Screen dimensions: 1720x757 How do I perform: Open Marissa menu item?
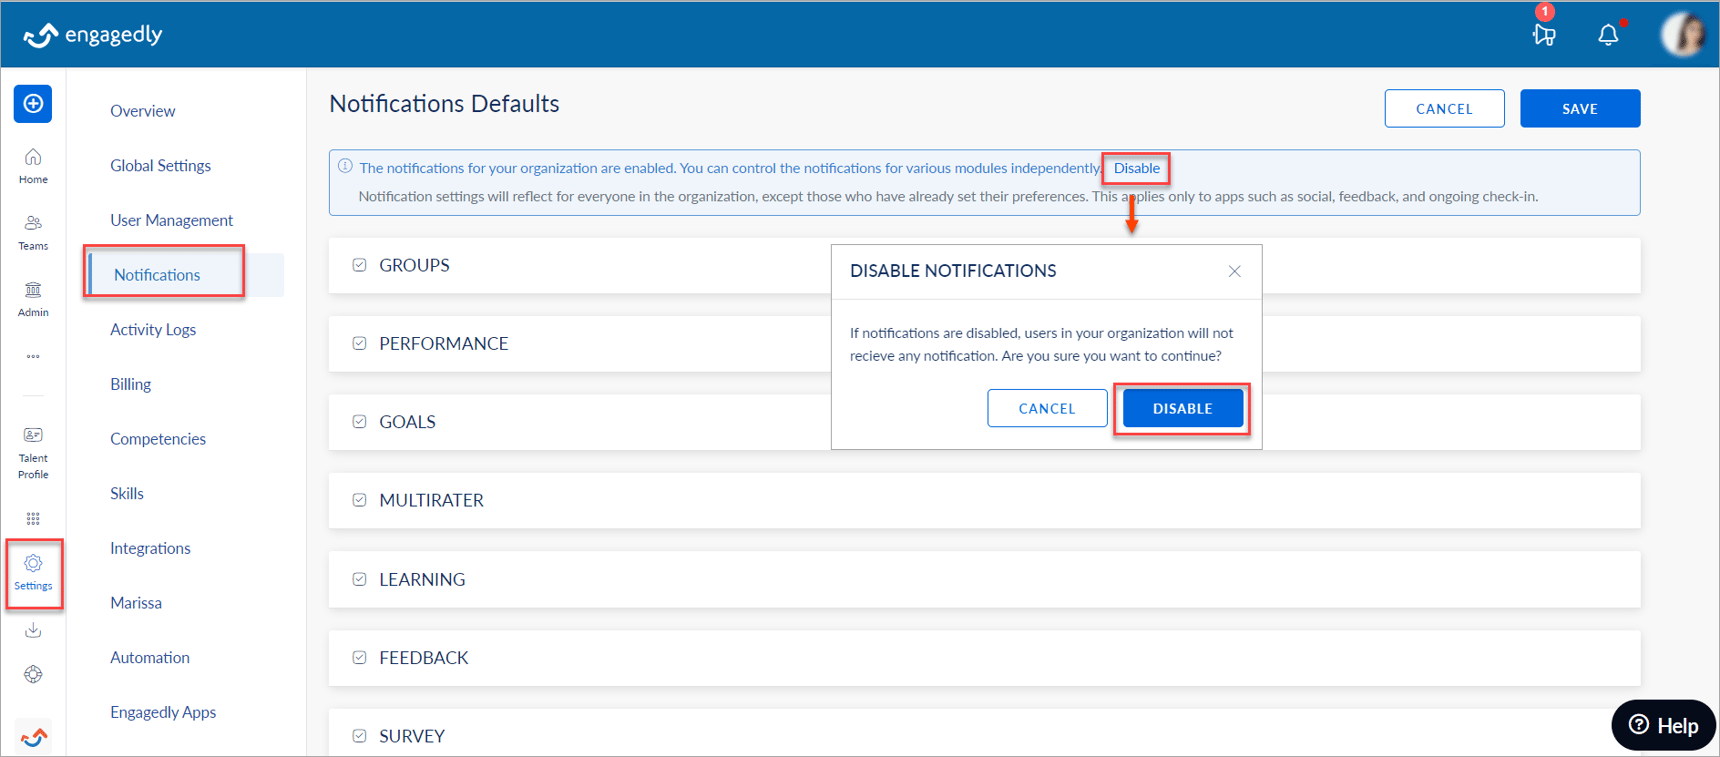click(x=136, y=603)
